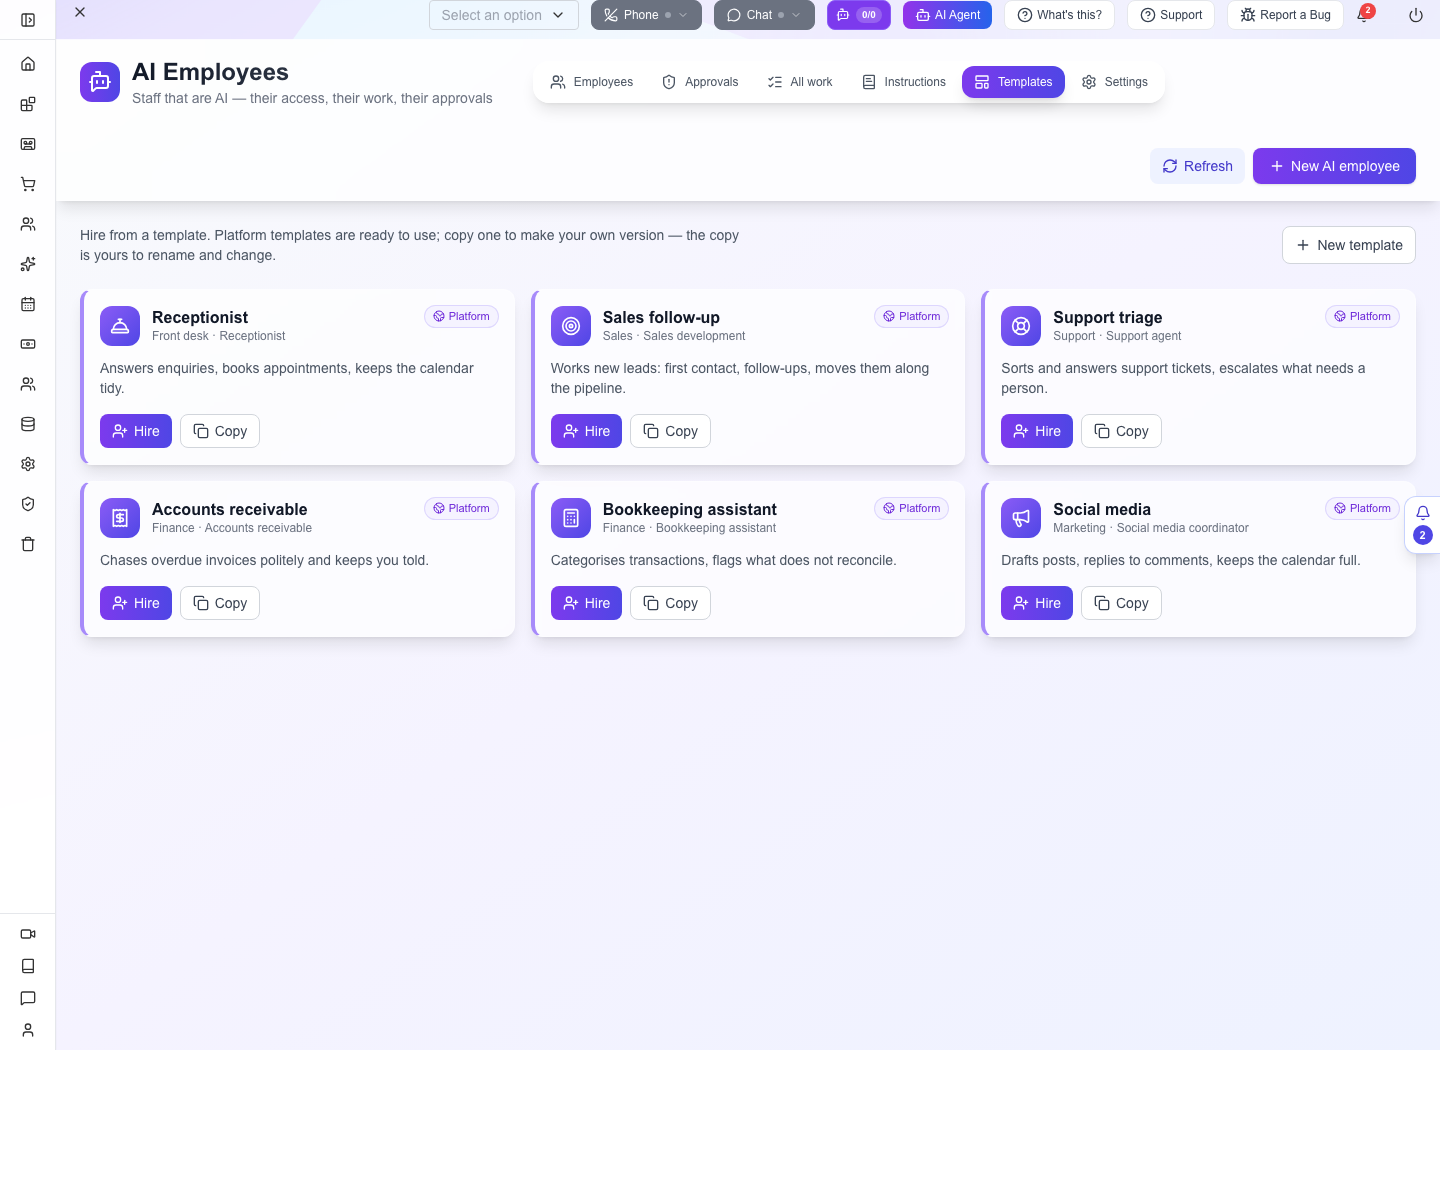
Task: Expand the Chat dropdown
Action: (764, 15)
